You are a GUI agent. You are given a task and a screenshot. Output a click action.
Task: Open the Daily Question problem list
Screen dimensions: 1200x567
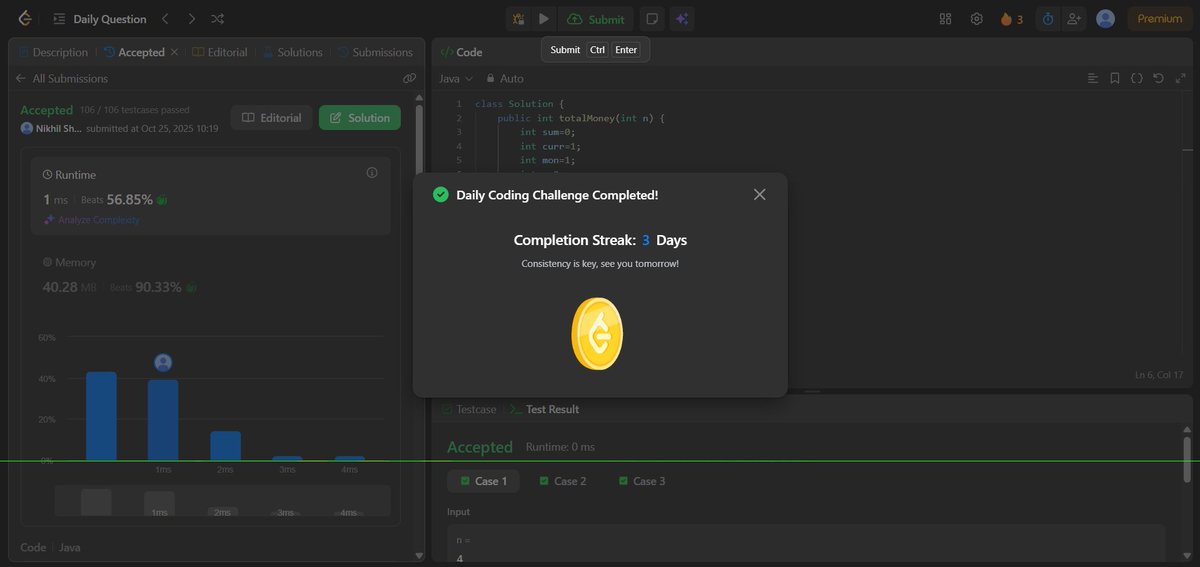pyautogui.click(x=99, y=19)
